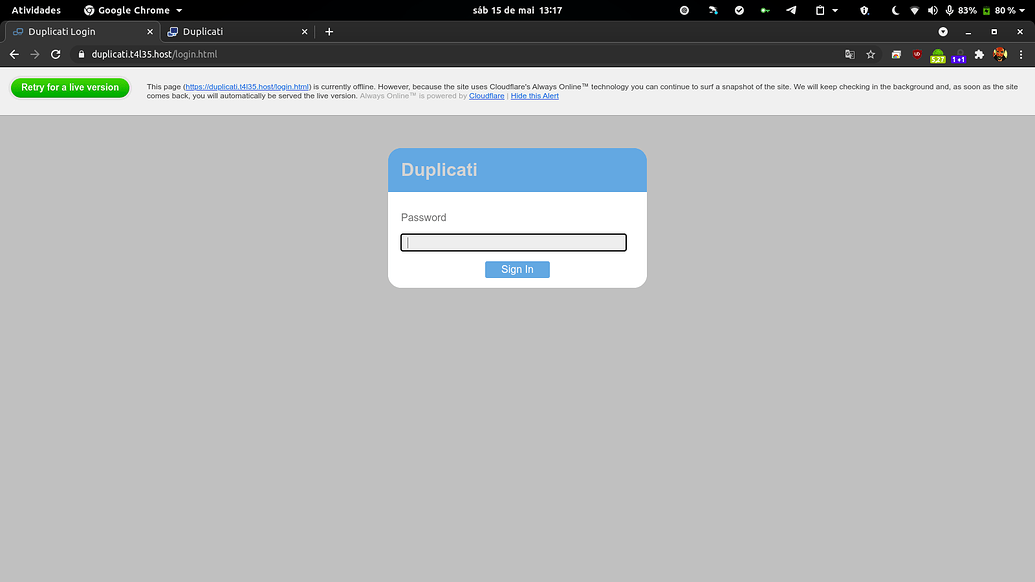
Task: Open Chrome's three-dot menu
Action: pos(1021,55)
